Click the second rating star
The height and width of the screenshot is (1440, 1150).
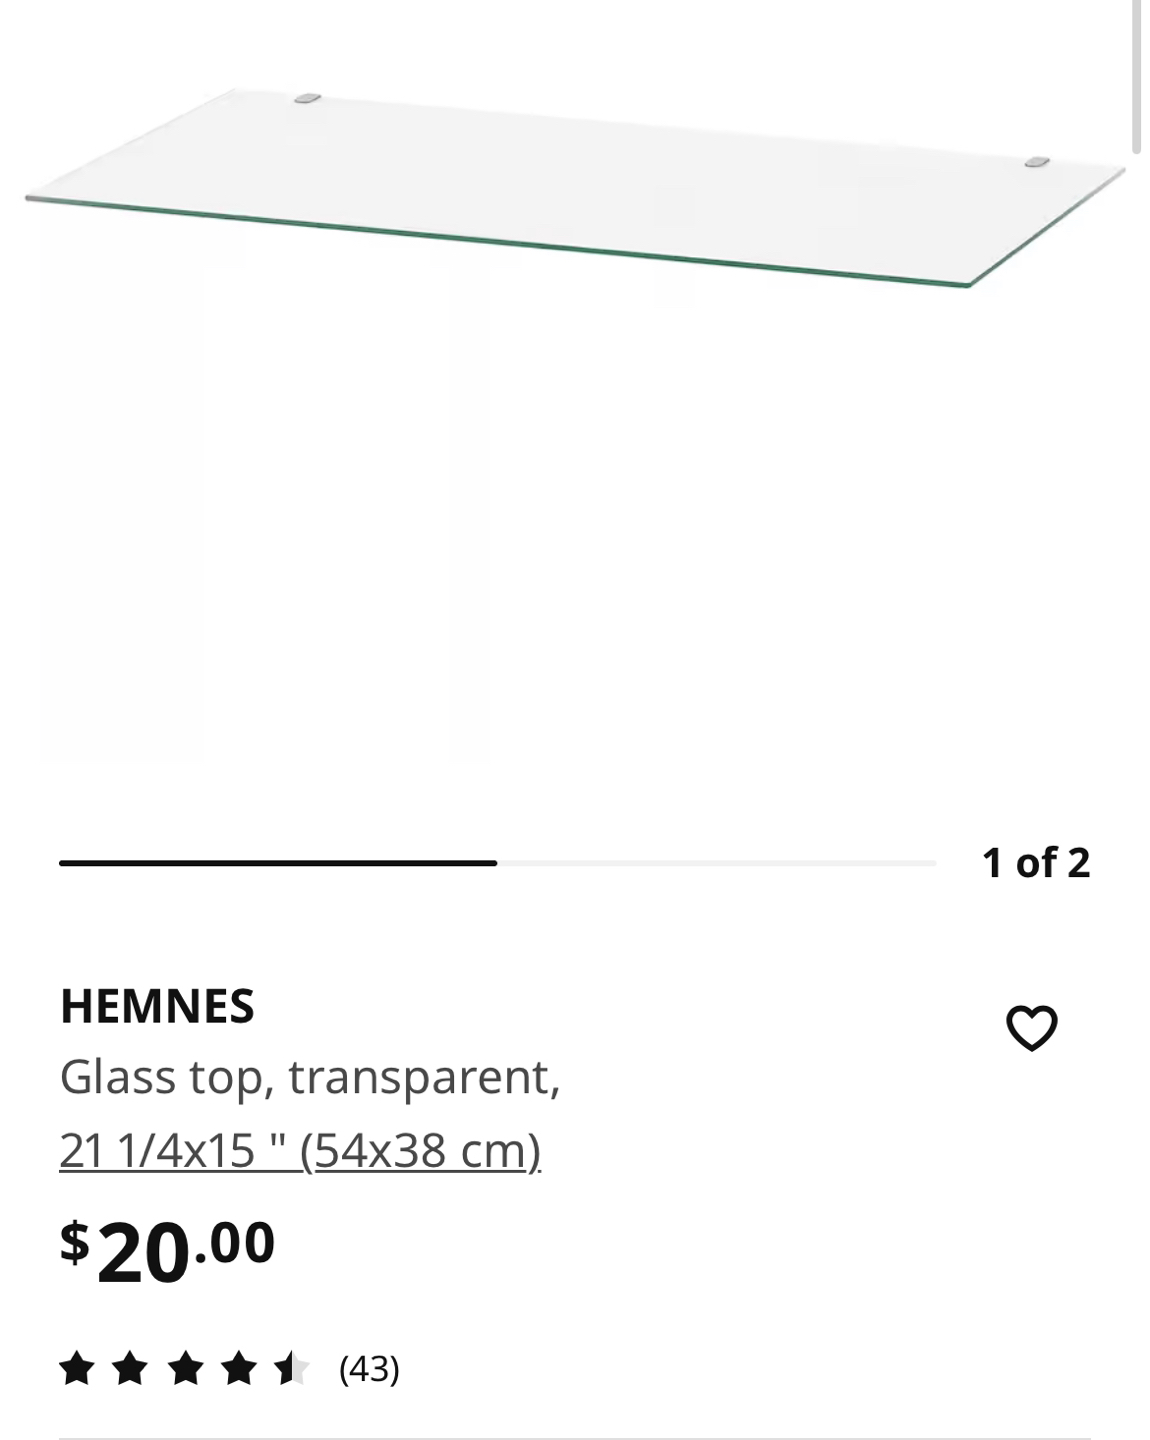130,1368
